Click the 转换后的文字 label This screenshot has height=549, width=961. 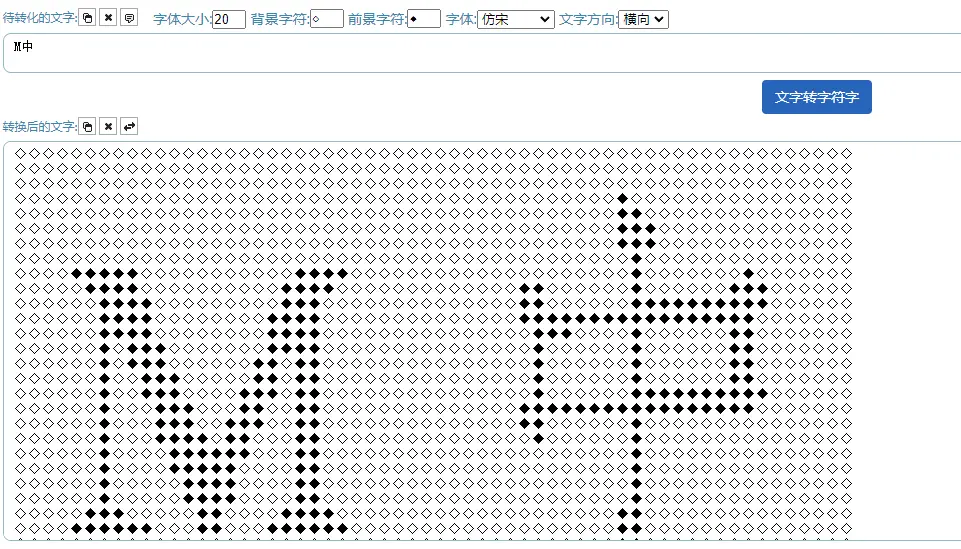(x=39, y=126)
